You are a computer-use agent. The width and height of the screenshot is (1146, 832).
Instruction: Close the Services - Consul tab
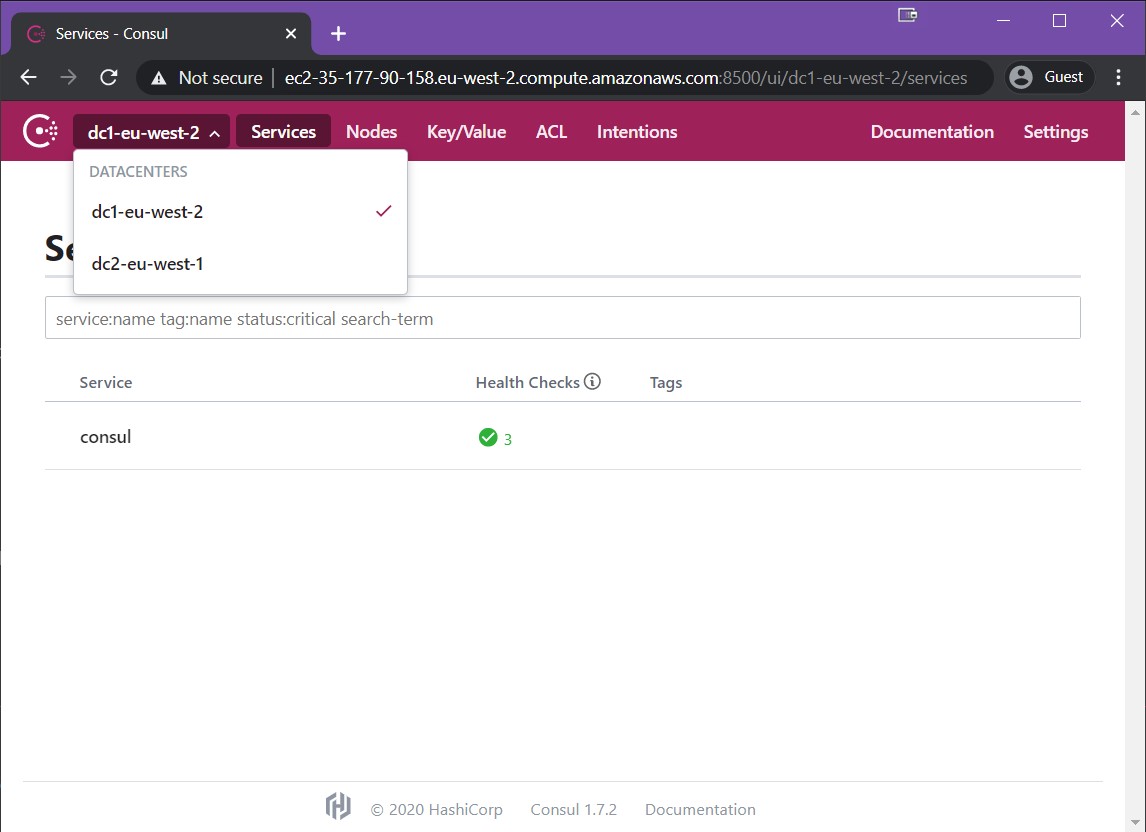[291, 34]
